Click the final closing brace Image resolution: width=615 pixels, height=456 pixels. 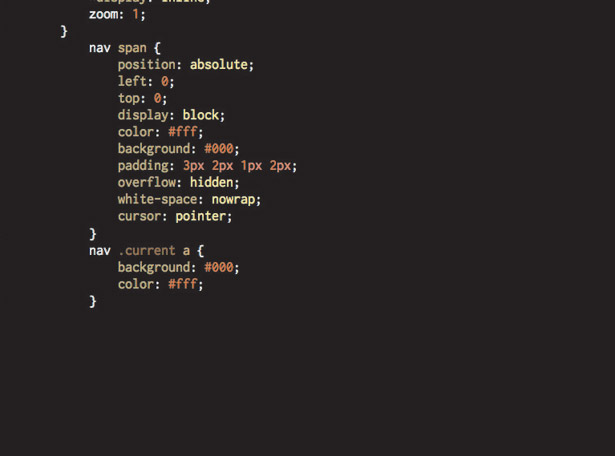tap(93, 301)
